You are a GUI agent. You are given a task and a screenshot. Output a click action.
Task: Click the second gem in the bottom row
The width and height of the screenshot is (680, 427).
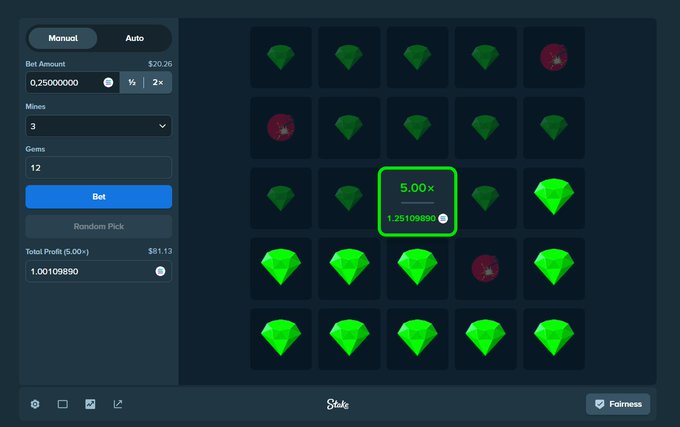click(x=349, y=339)
